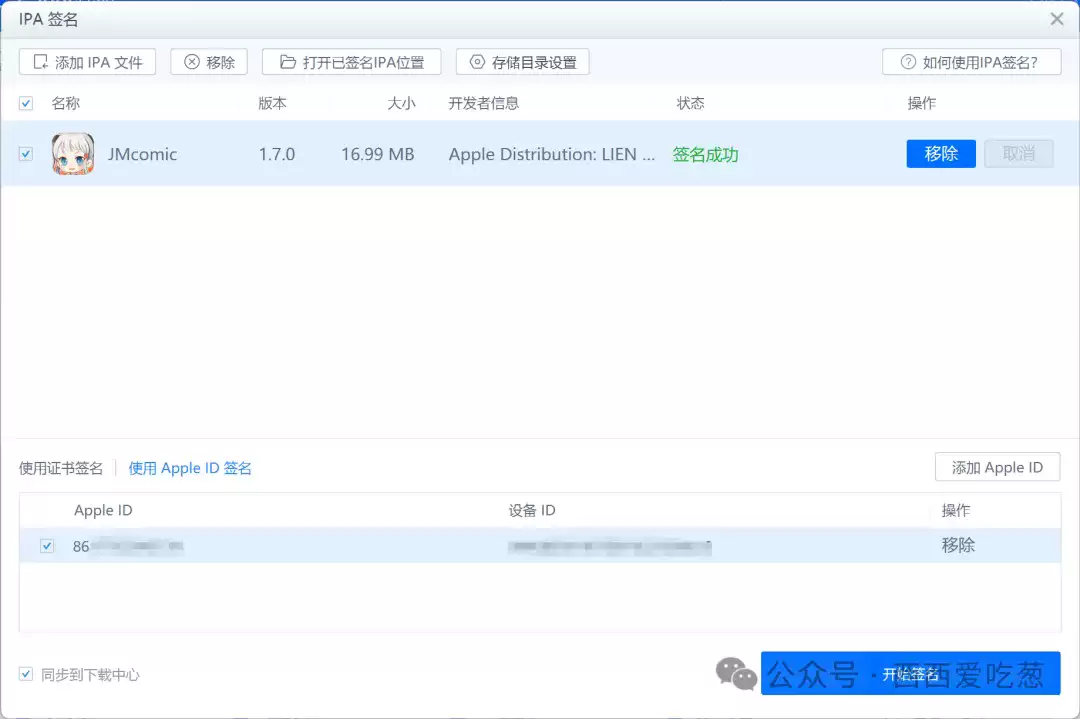This screenshot has width=1080, height=719.
Task: Click 移除 link in the Apple ID row
Action: [x=958, y=545]
